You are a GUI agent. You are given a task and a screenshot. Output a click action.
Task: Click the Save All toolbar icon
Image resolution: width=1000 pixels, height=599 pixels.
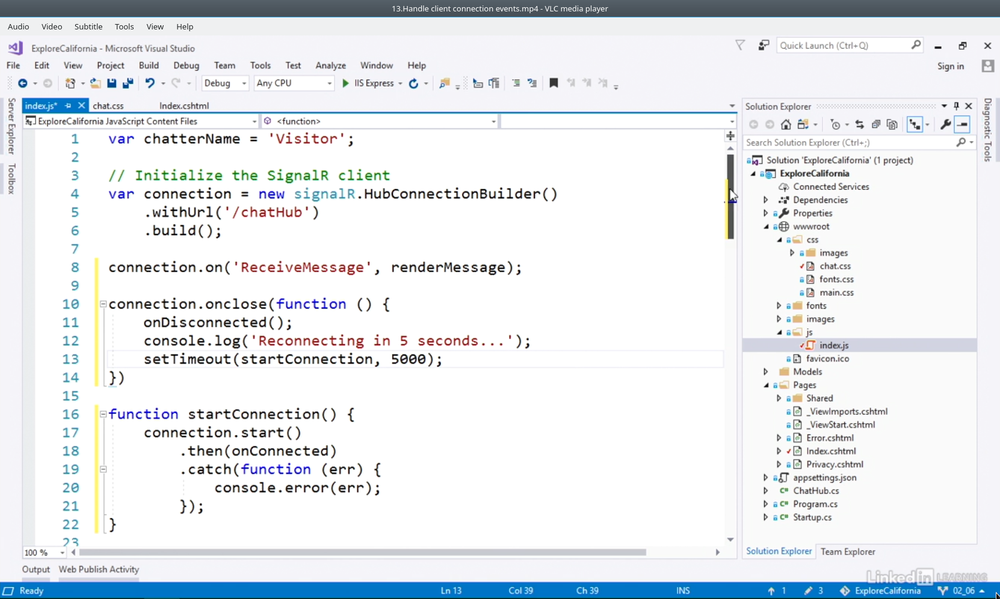128,84
